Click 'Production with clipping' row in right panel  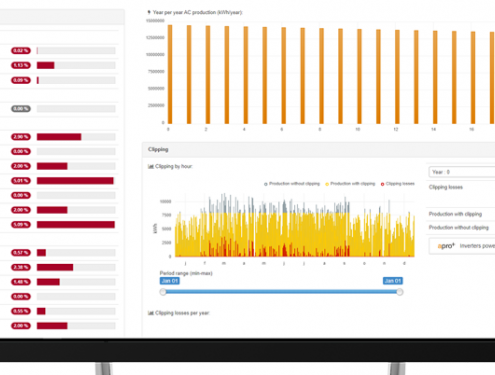[461, 214]
